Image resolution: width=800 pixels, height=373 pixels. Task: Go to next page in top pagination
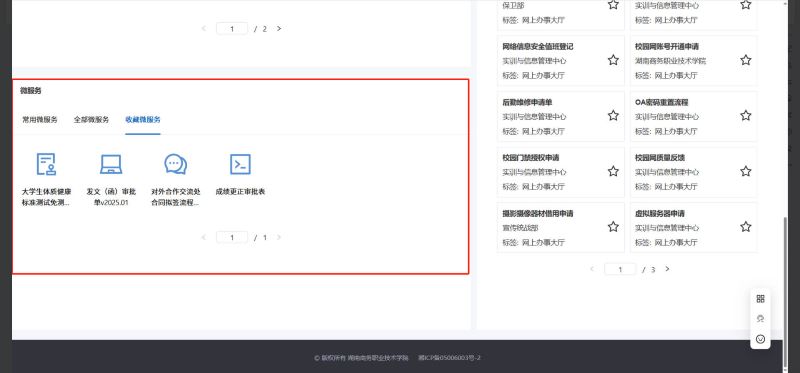(x=279, y=29)
